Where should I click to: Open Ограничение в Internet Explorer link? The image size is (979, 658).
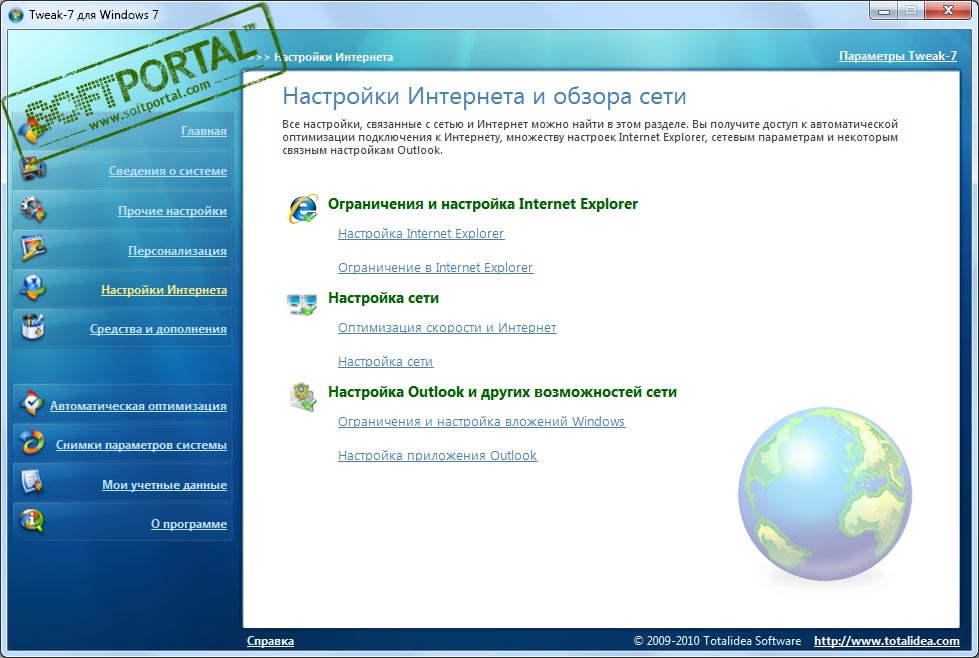(x=435, y=268)
